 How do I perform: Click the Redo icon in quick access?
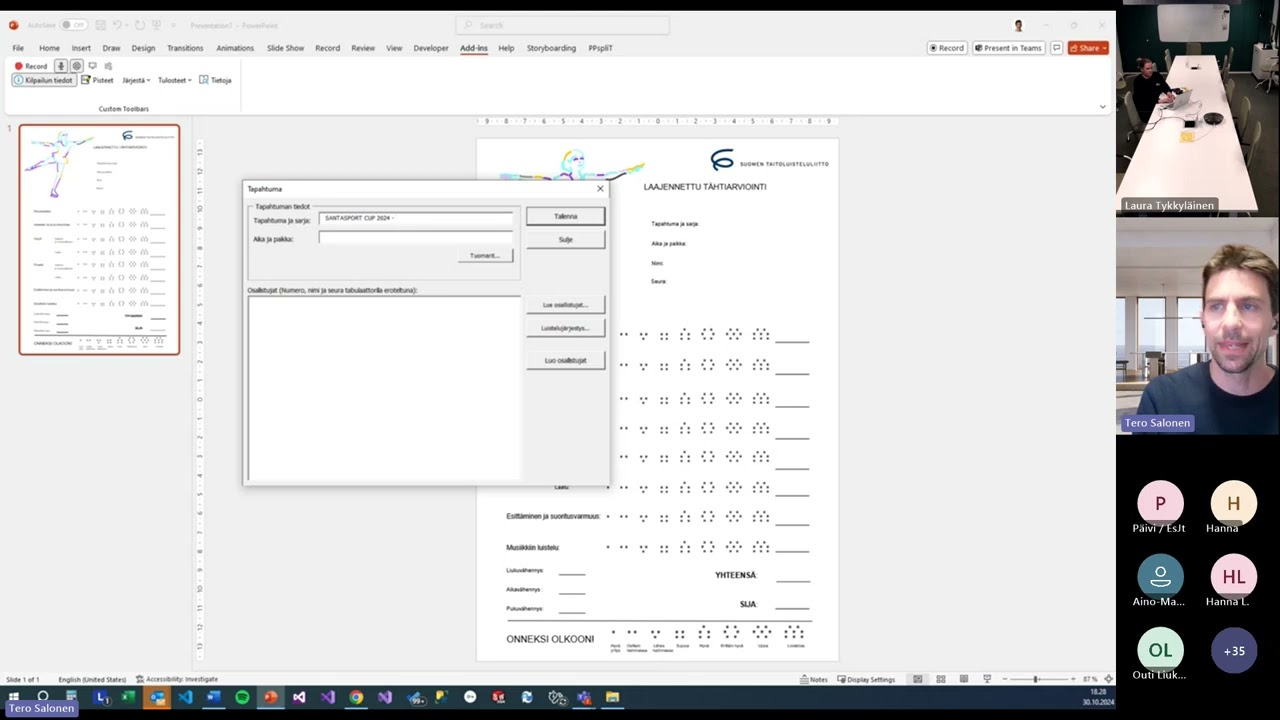tap(140, 25)
